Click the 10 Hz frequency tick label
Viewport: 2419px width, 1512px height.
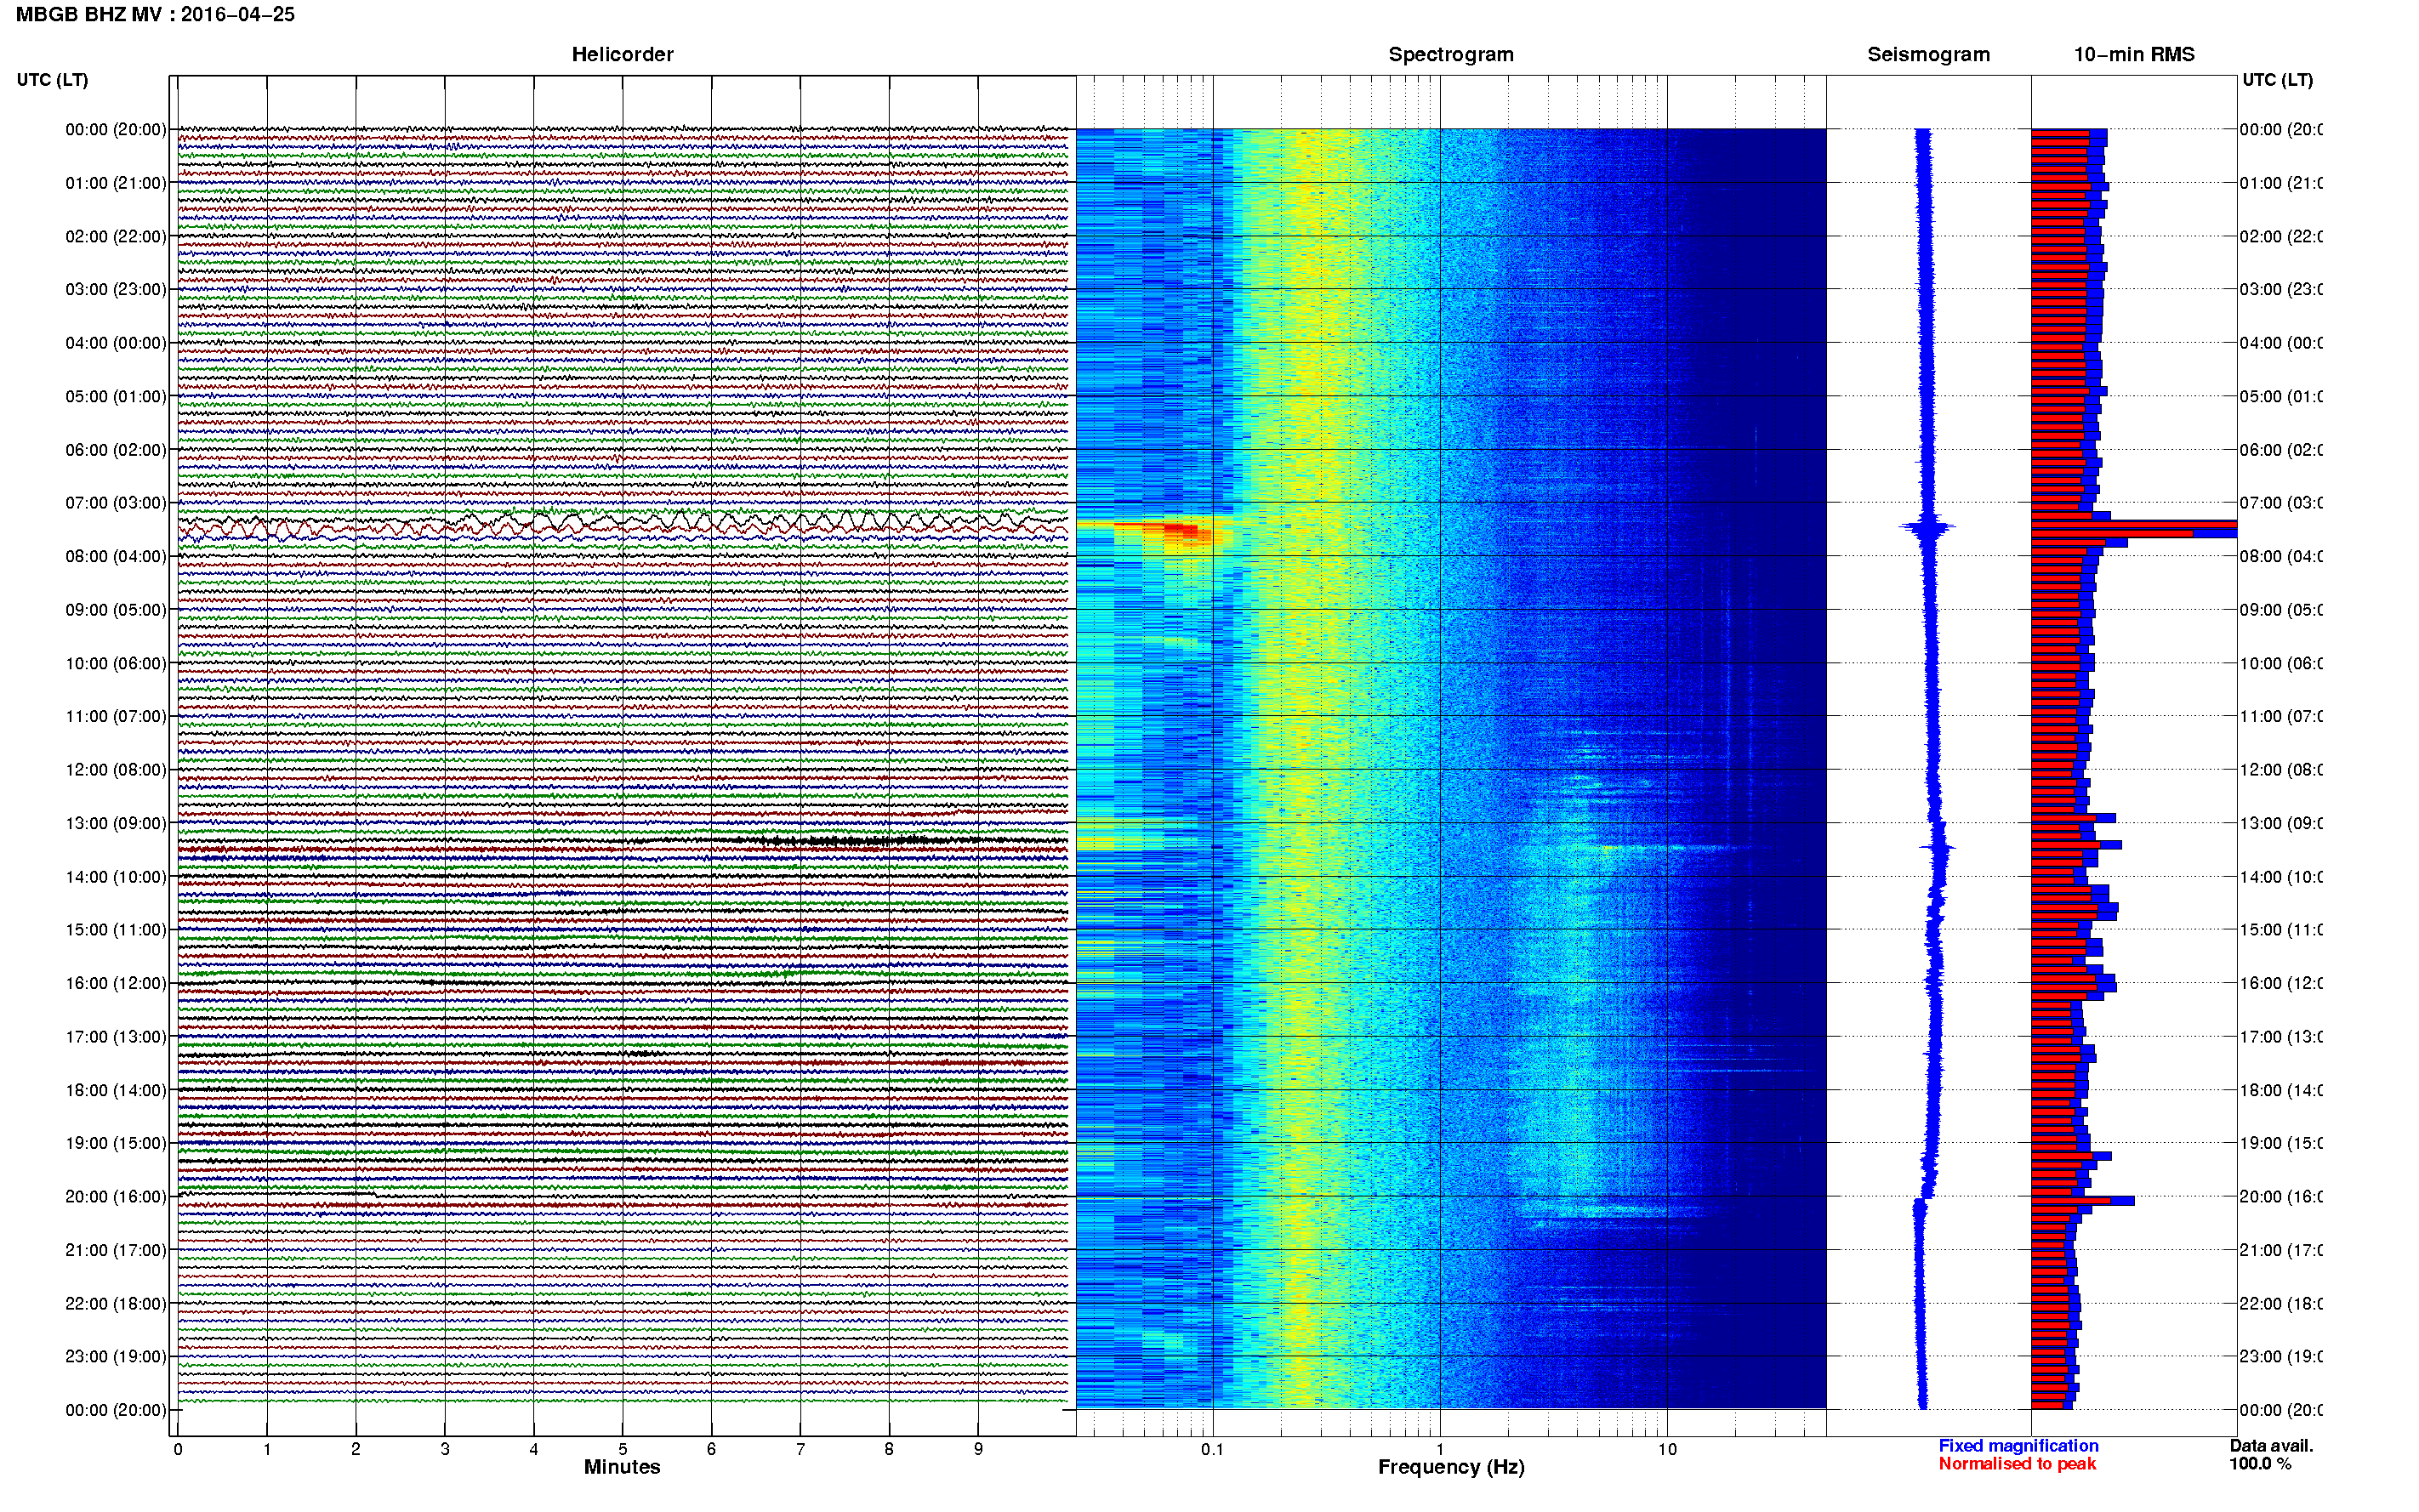pos(1667,1448)
